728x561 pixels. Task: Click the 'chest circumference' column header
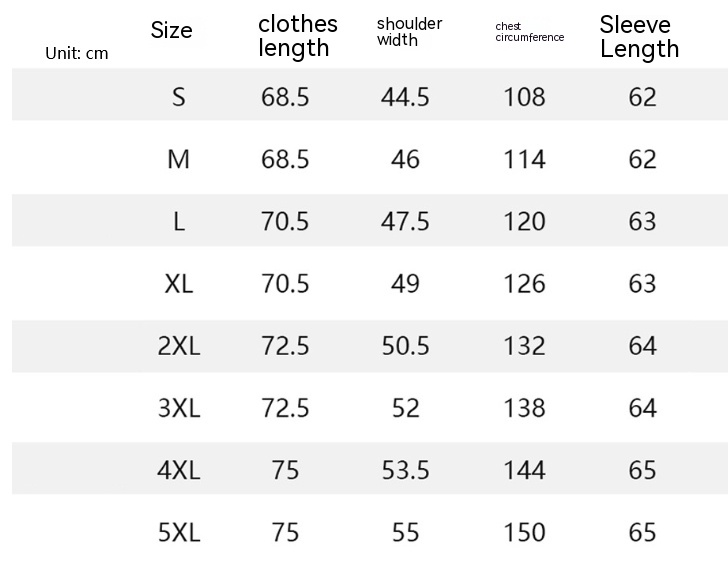[x=529, y=32]
